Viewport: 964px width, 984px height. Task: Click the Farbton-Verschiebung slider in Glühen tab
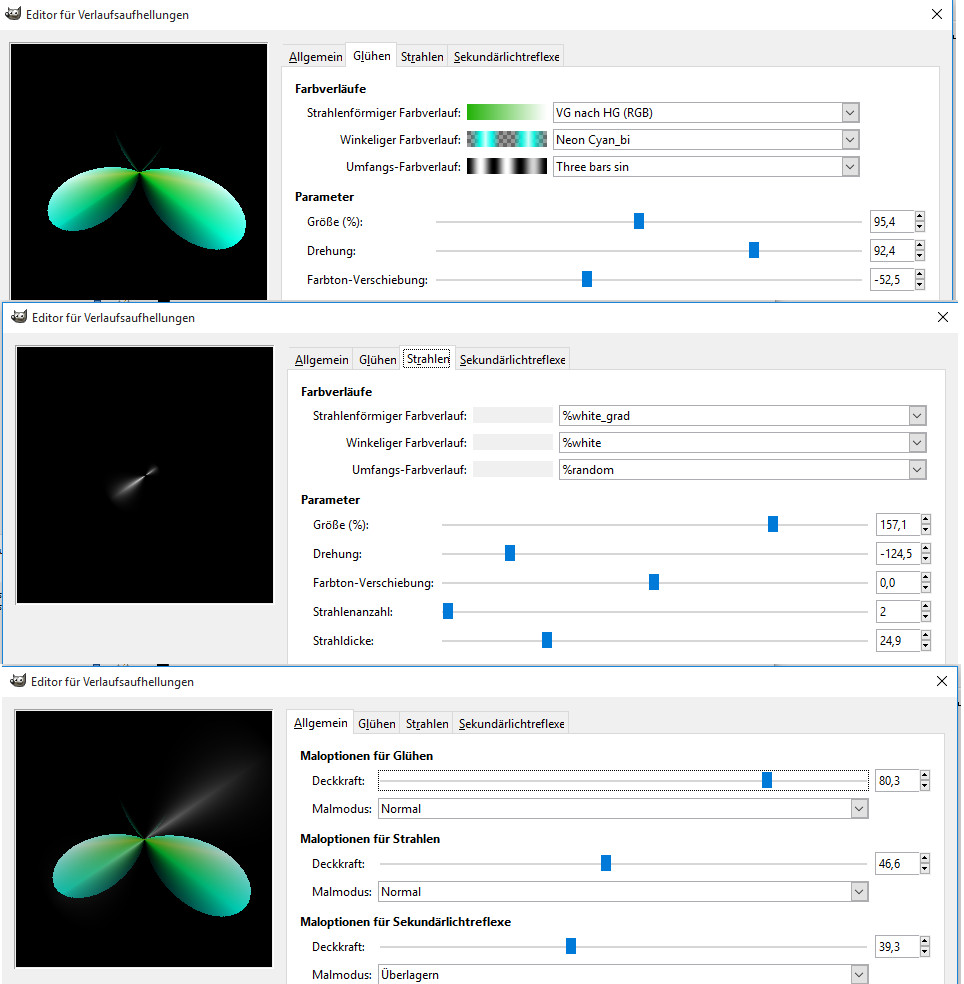point(587,279)
